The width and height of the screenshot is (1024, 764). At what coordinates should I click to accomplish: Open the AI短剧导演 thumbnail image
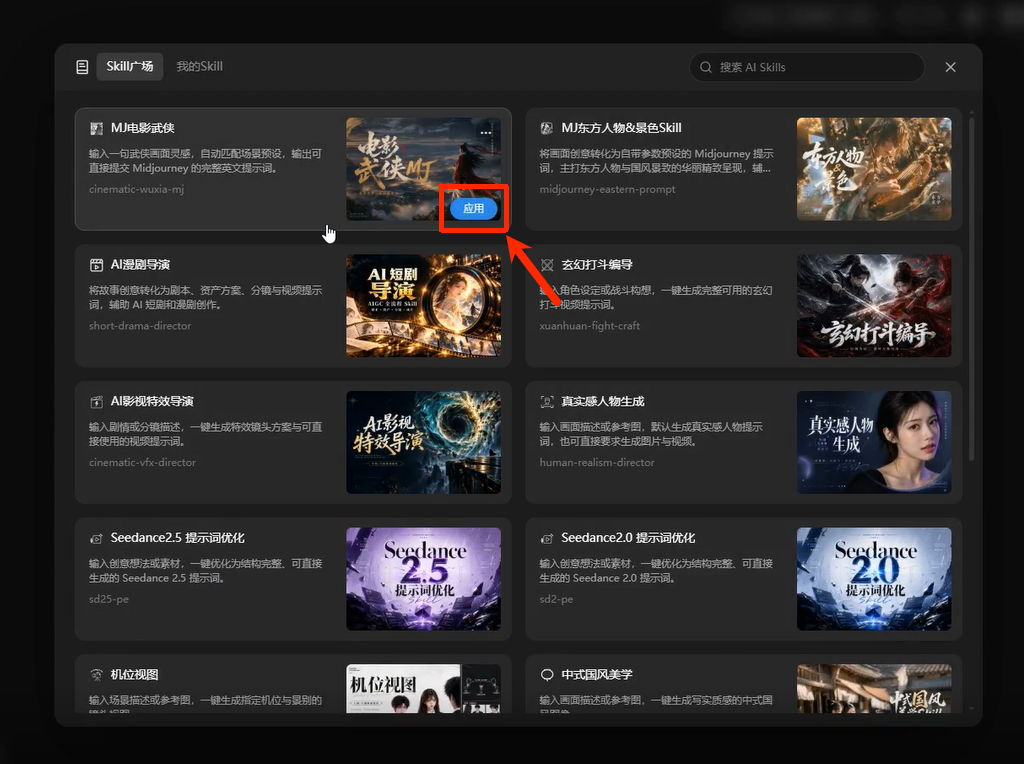(x=423, y=306)
